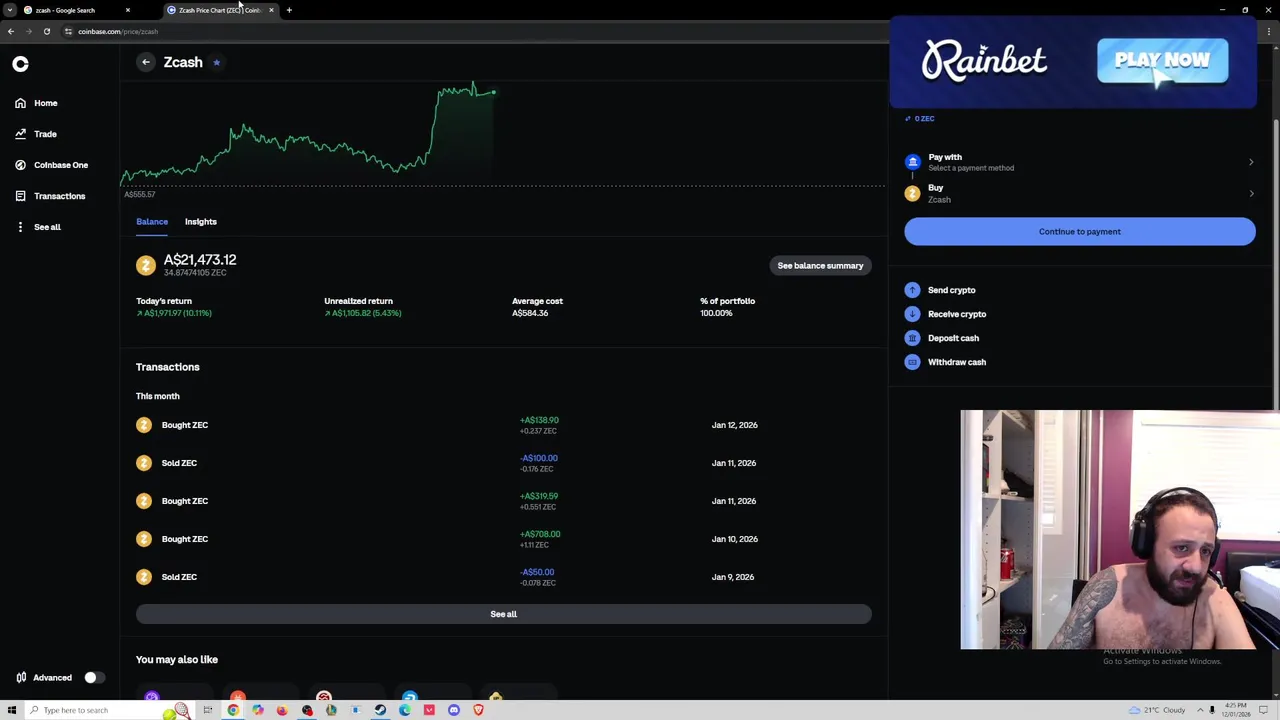Star Zcash to add to watchlist
The image size is (1280, 720).
point(216,62)
